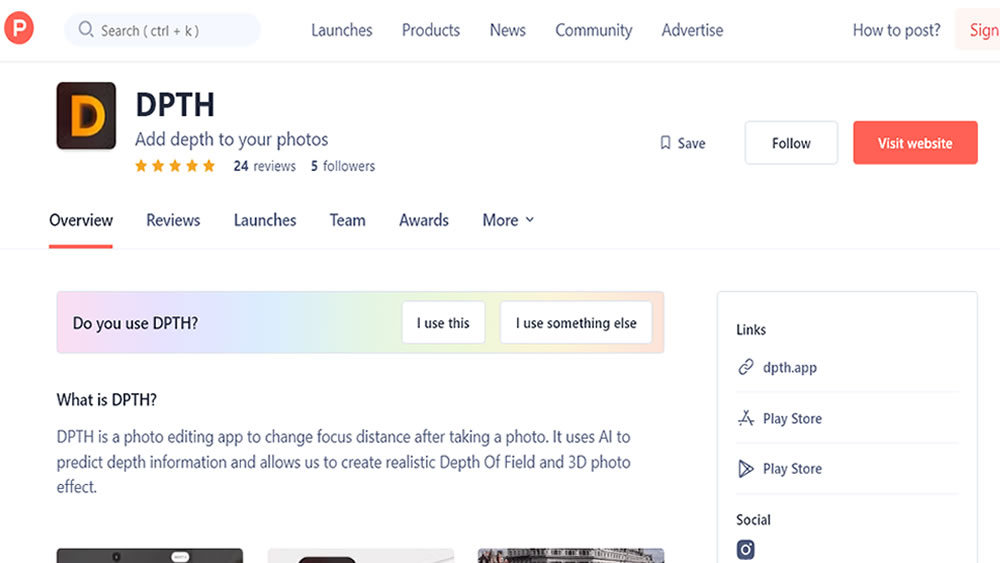This screenshot has height=563, width=1000.
Task: Click the chain link icon
Action: pos(746,367)
